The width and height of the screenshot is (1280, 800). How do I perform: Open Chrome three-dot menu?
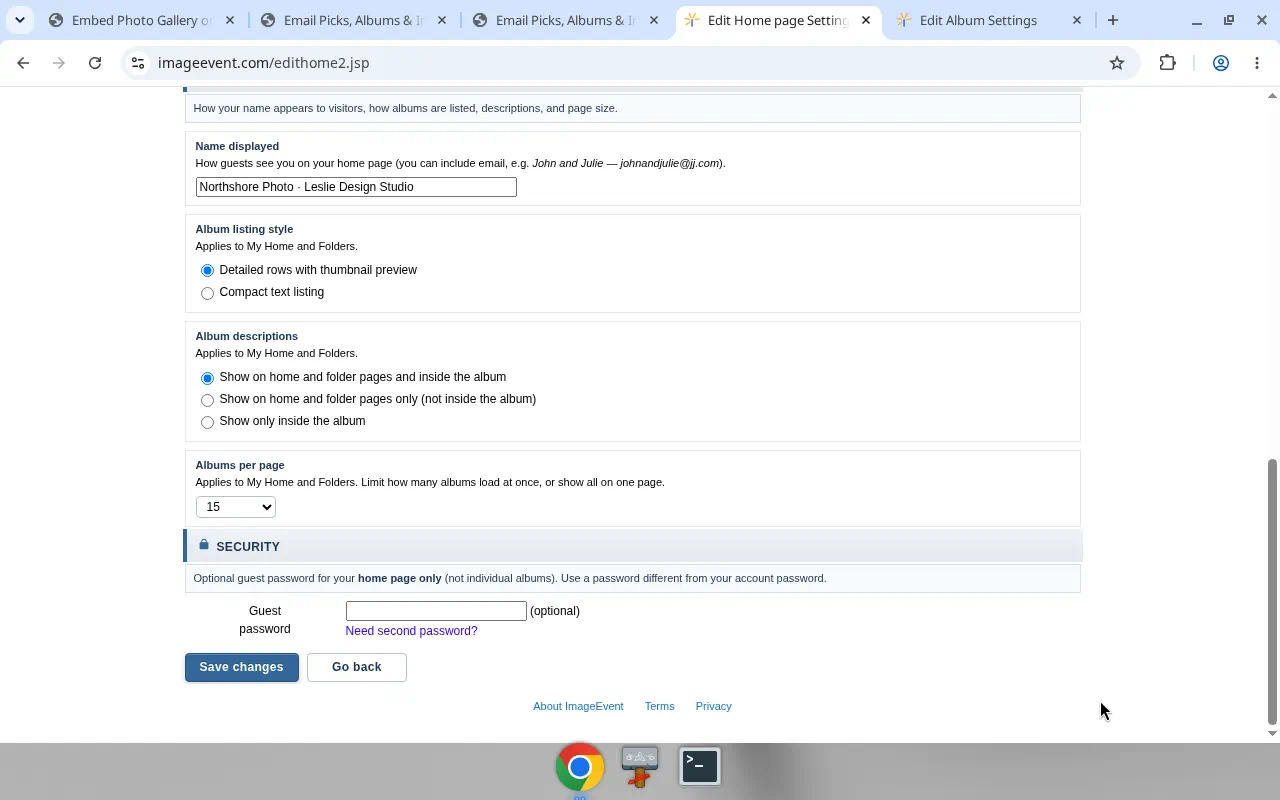(1257, 63)
